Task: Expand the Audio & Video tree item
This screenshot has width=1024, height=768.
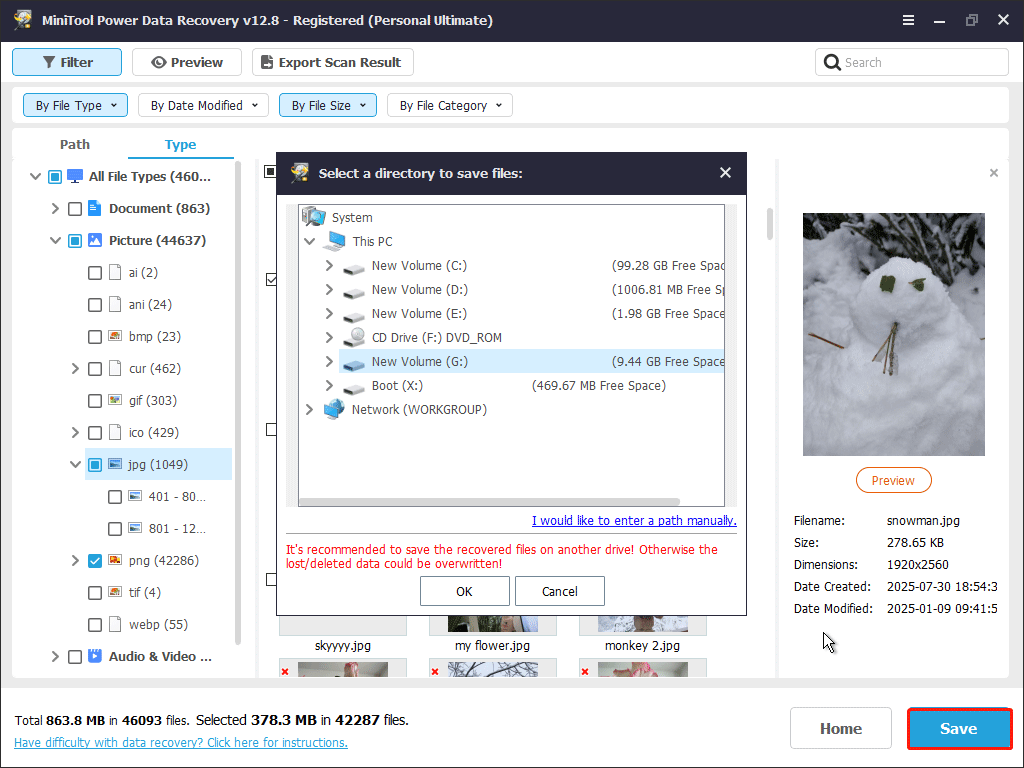Action: (x=55, y=656)
